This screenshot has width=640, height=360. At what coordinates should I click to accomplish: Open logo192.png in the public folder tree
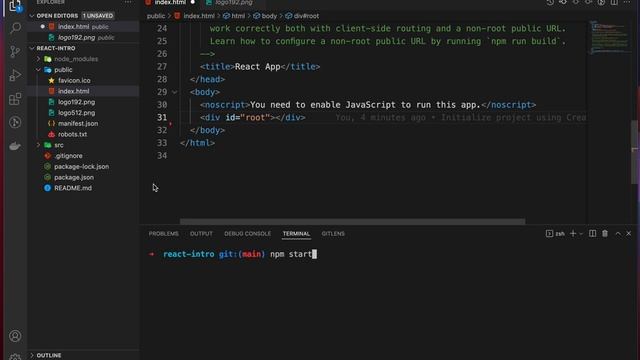tap(76, 102)
